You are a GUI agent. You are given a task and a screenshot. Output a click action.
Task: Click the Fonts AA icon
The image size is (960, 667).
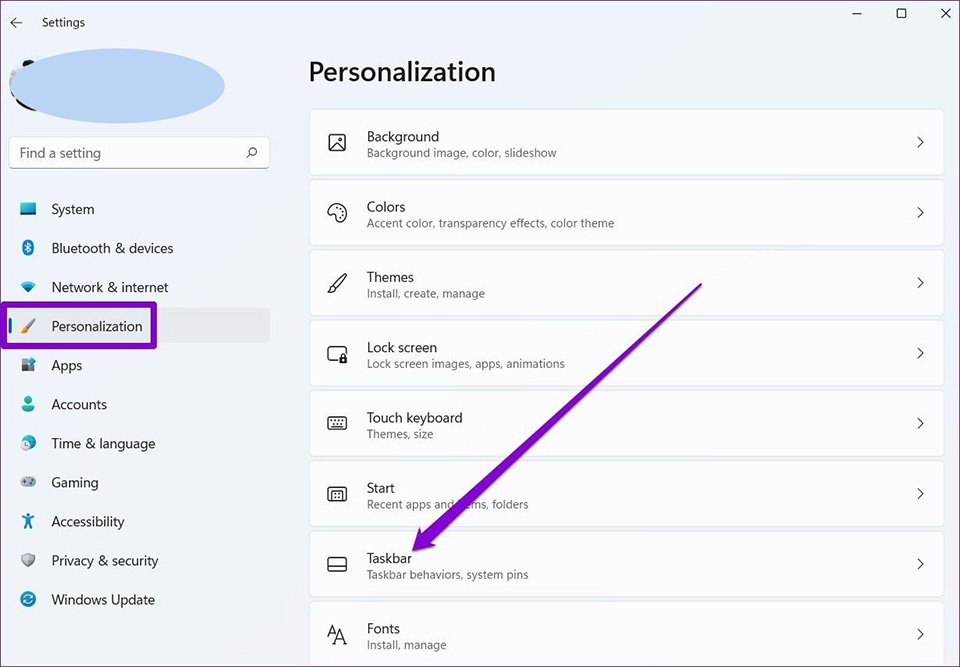(x=337, y=635)
